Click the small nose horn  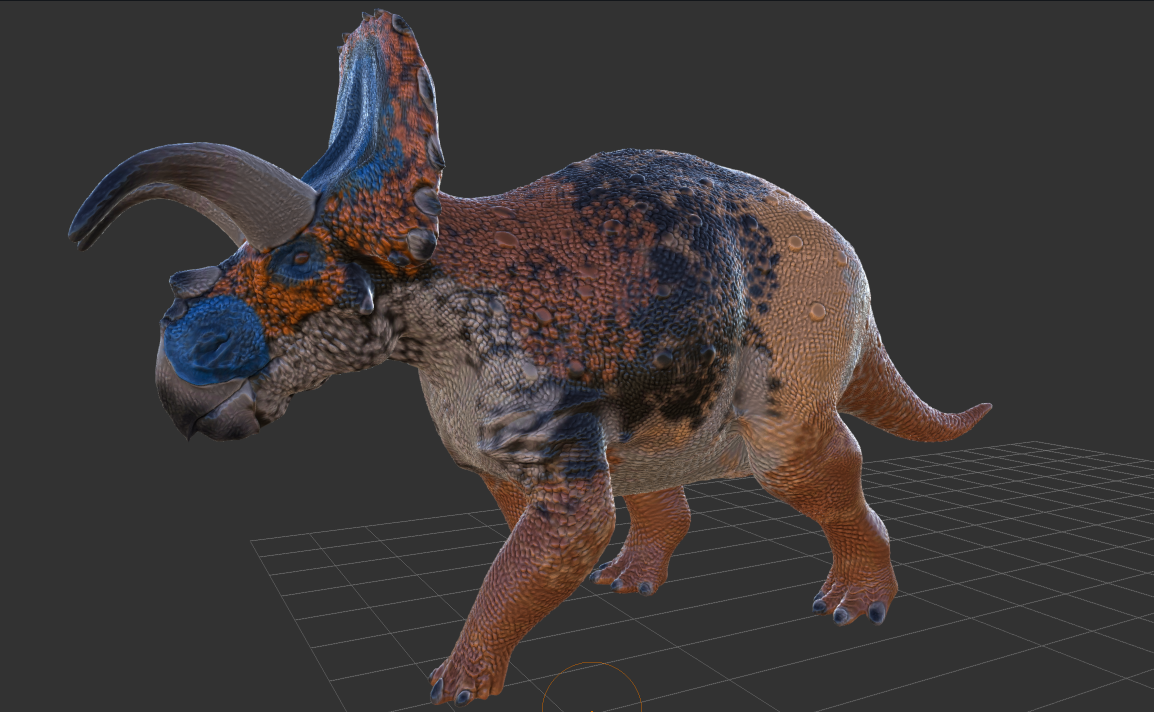(194, 282)
